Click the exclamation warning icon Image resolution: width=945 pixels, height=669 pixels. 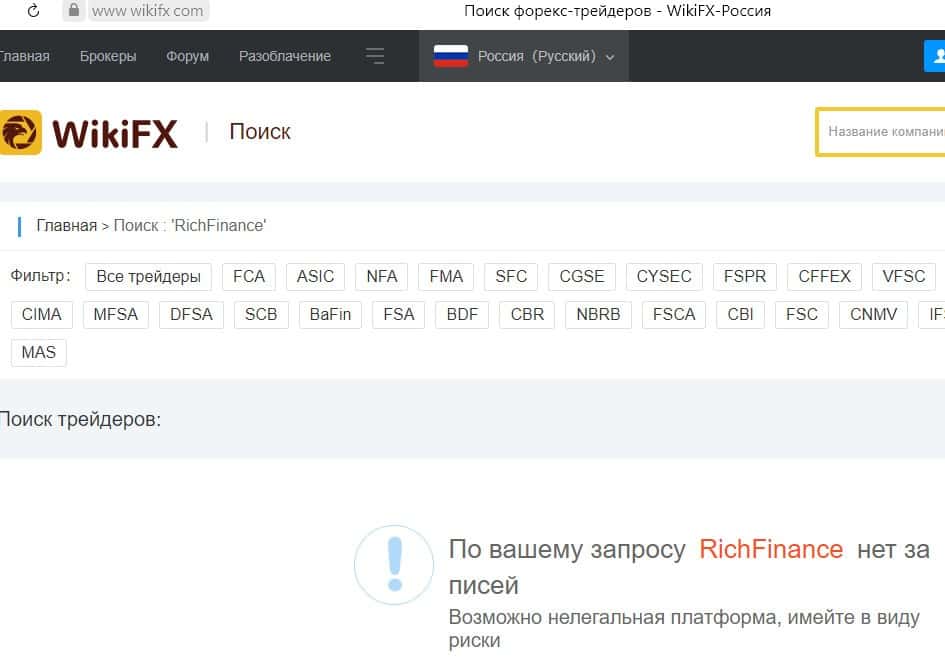pos(394,565)
